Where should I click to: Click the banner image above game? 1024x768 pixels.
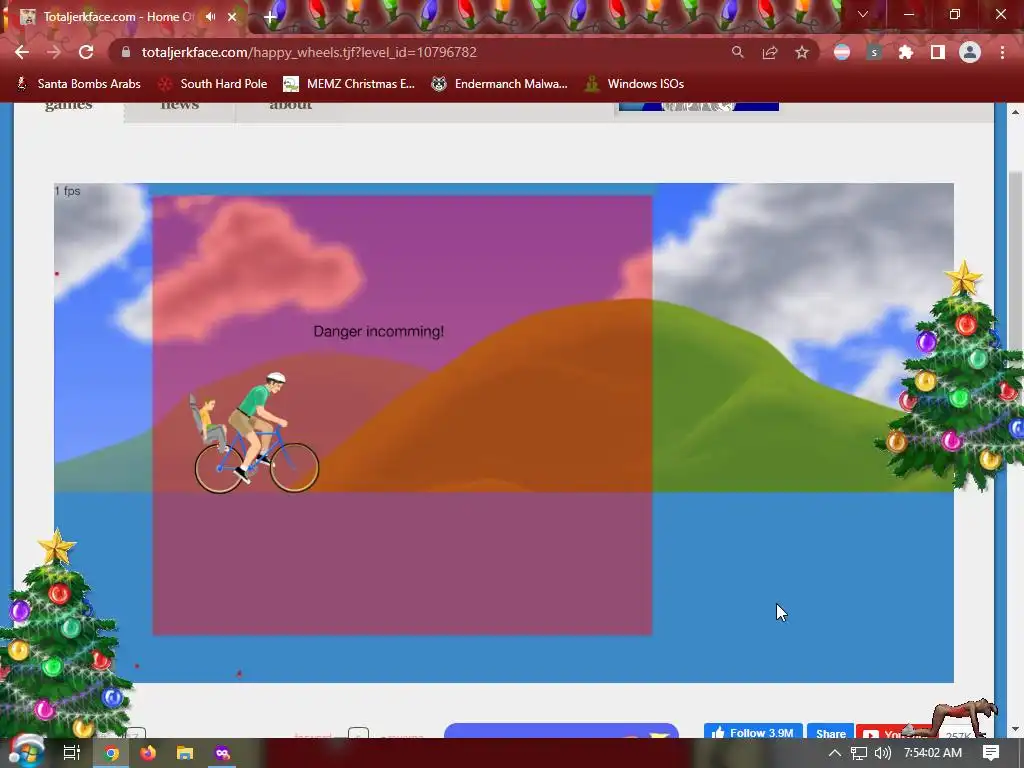[699, 106]
